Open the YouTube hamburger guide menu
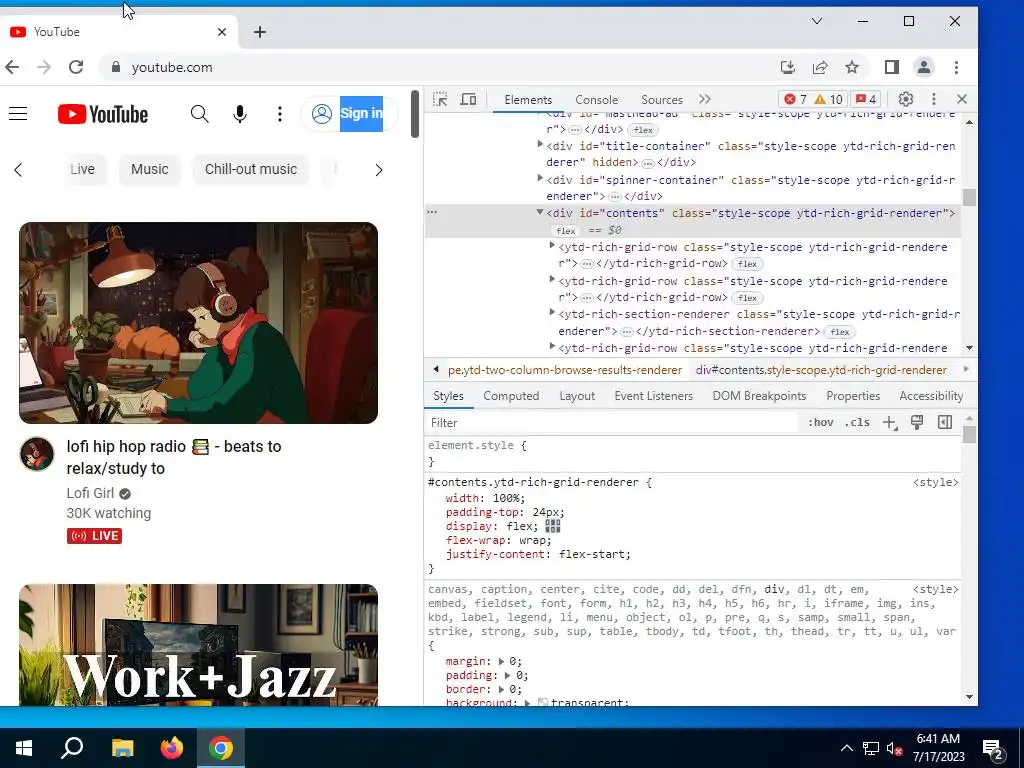 (x=18, y=114)
